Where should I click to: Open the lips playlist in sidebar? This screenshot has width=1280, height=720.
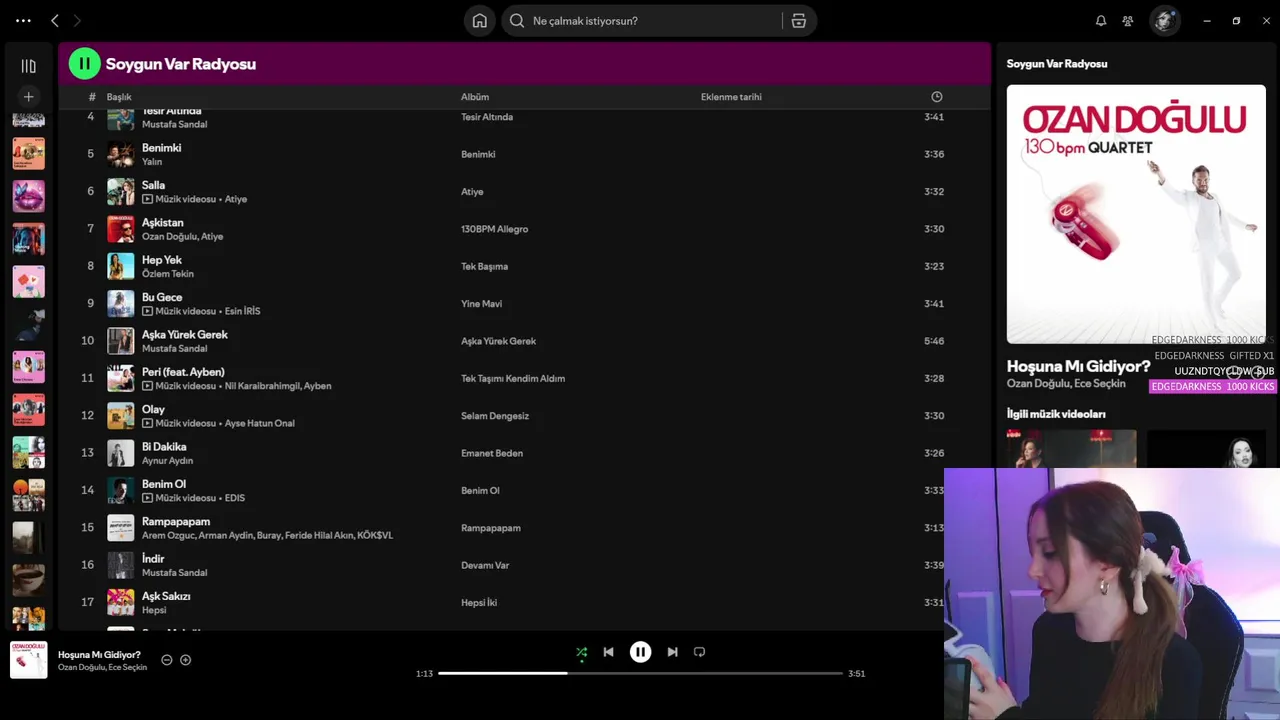coord(28,196)
